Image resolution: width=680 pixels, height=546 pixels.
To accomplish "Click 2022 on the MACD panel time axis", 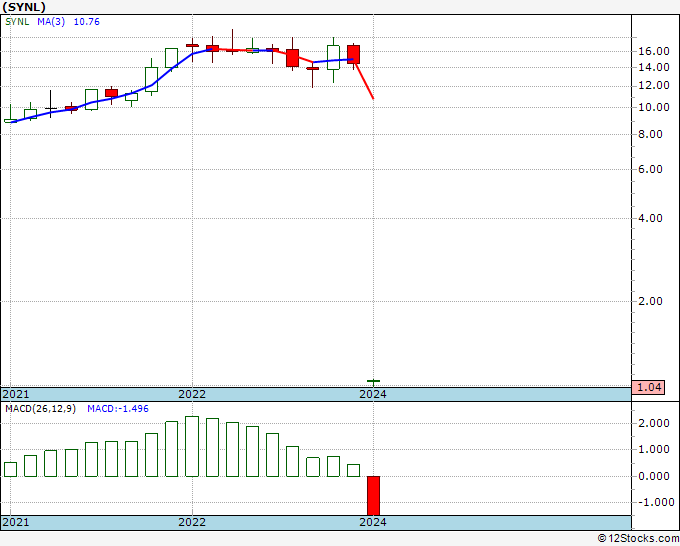I will [192, 522].
